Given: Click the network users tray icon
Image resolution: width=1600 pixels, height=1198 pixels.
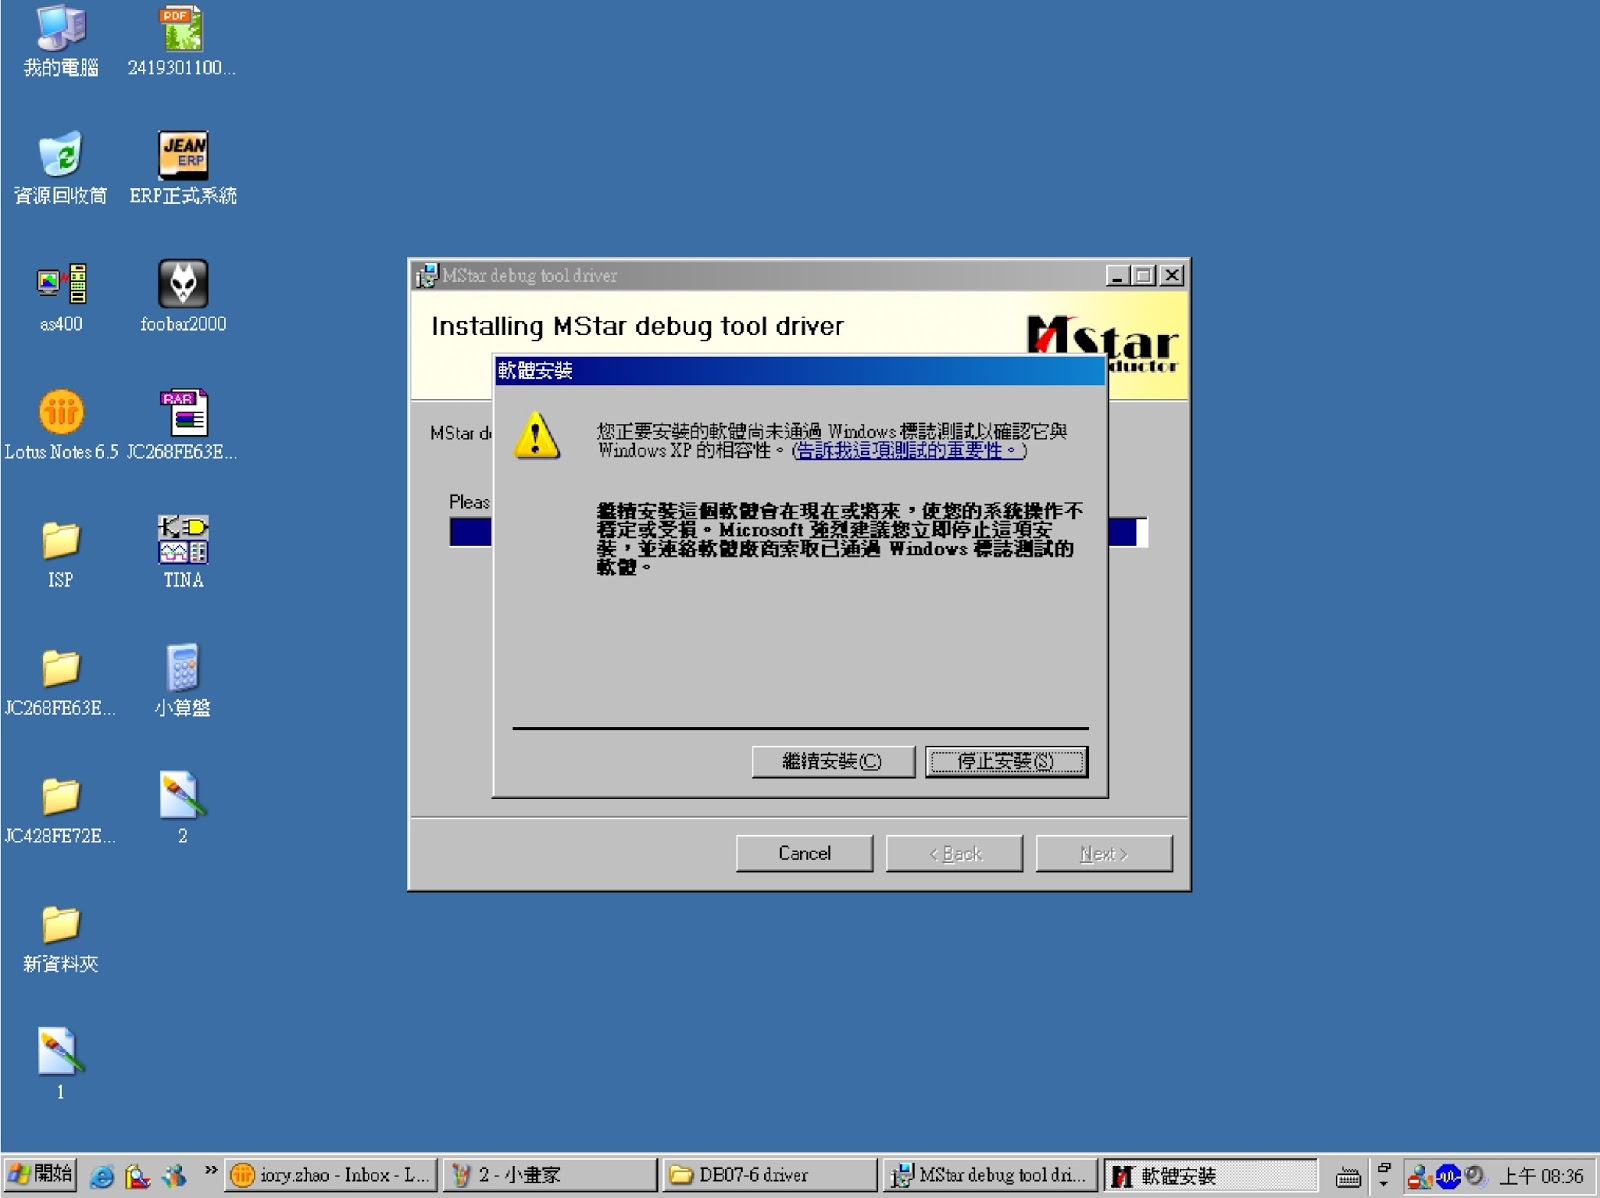Looking at the screenshot, I should [1419, 1177].
